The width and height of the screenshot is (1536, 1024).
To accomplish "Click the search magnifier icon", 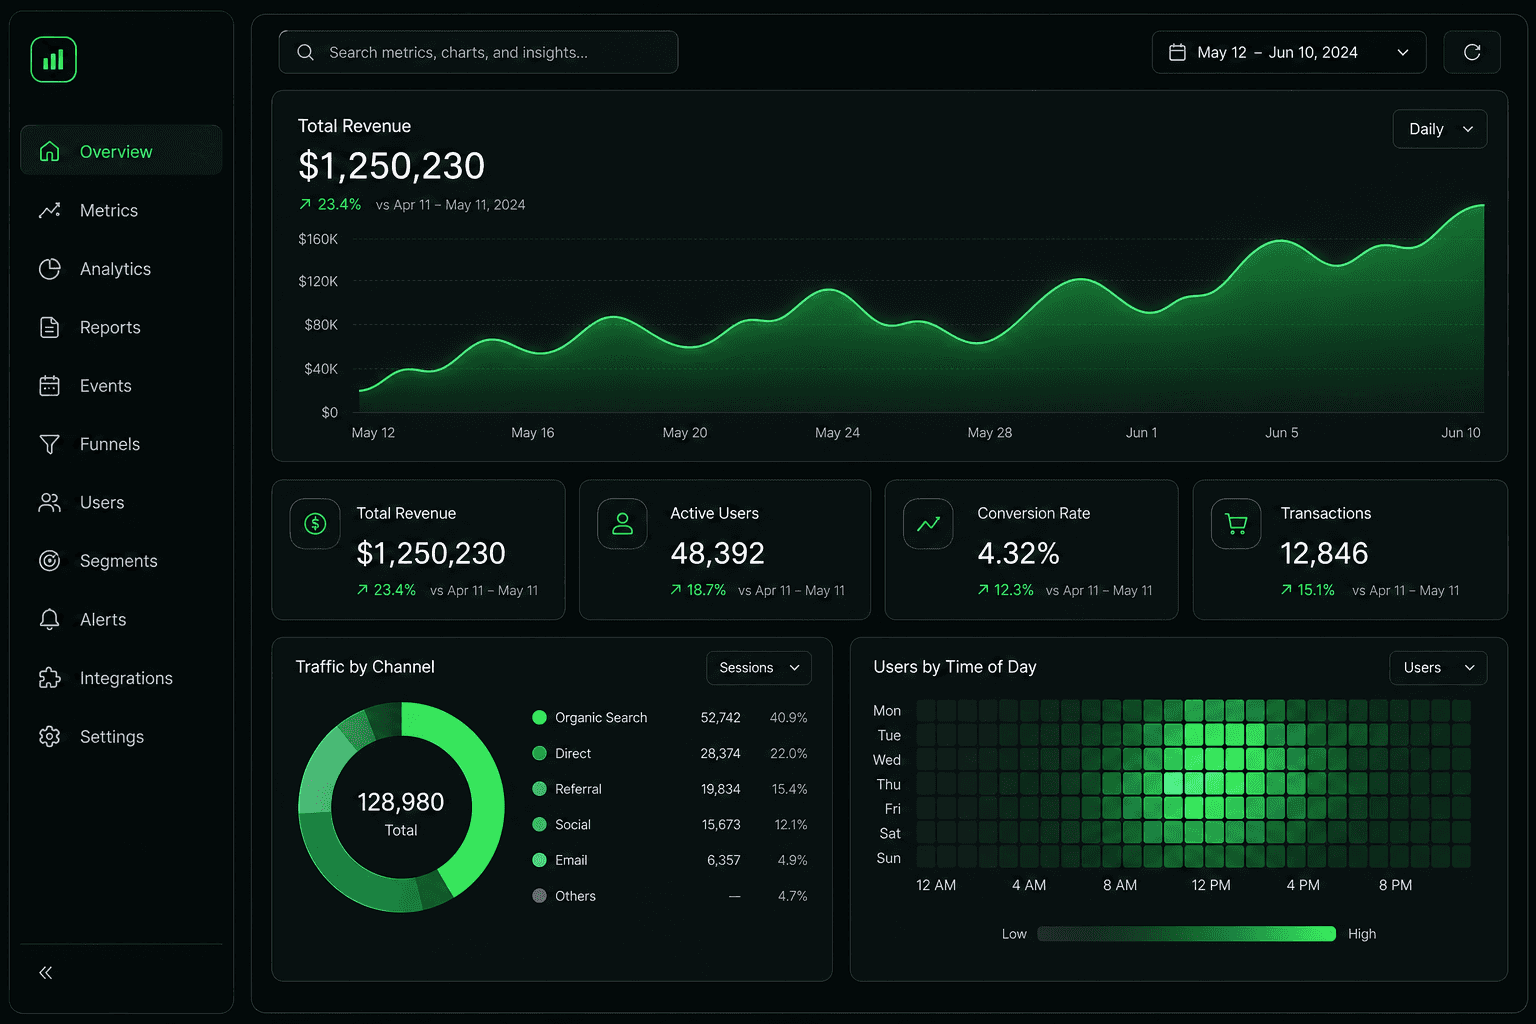I will (x=305, y=52).
